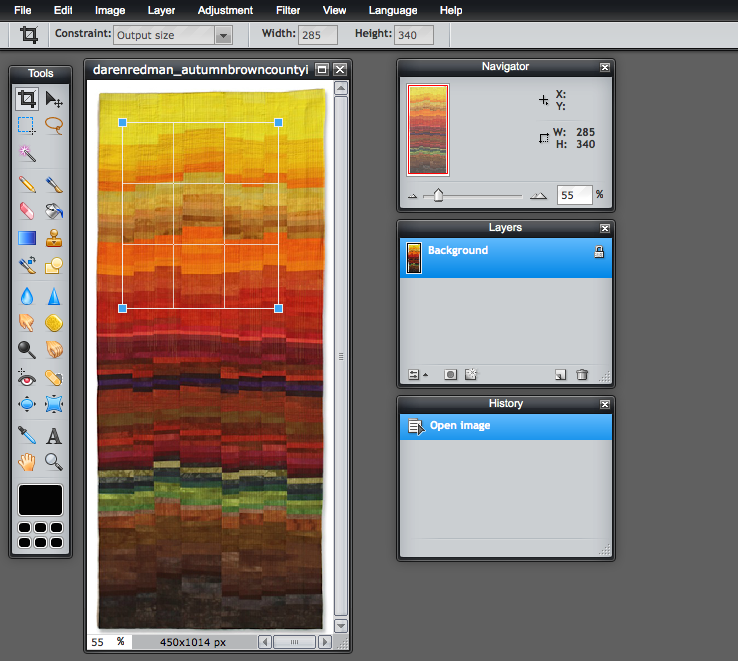Select the Paint Bucket tool

tap(54, 211)
